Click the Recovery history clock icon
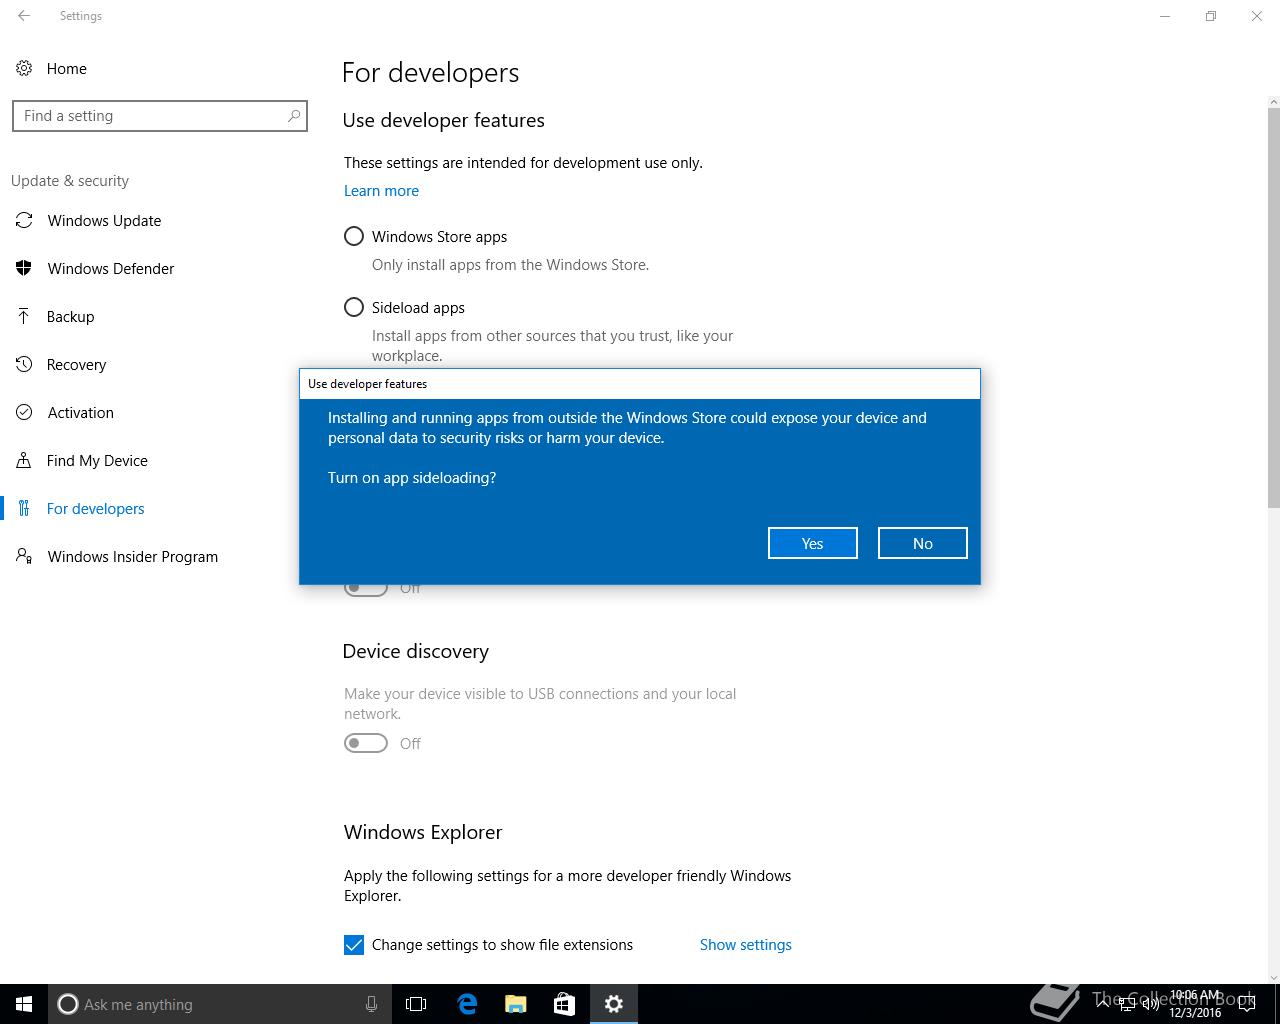 [24, 365]
